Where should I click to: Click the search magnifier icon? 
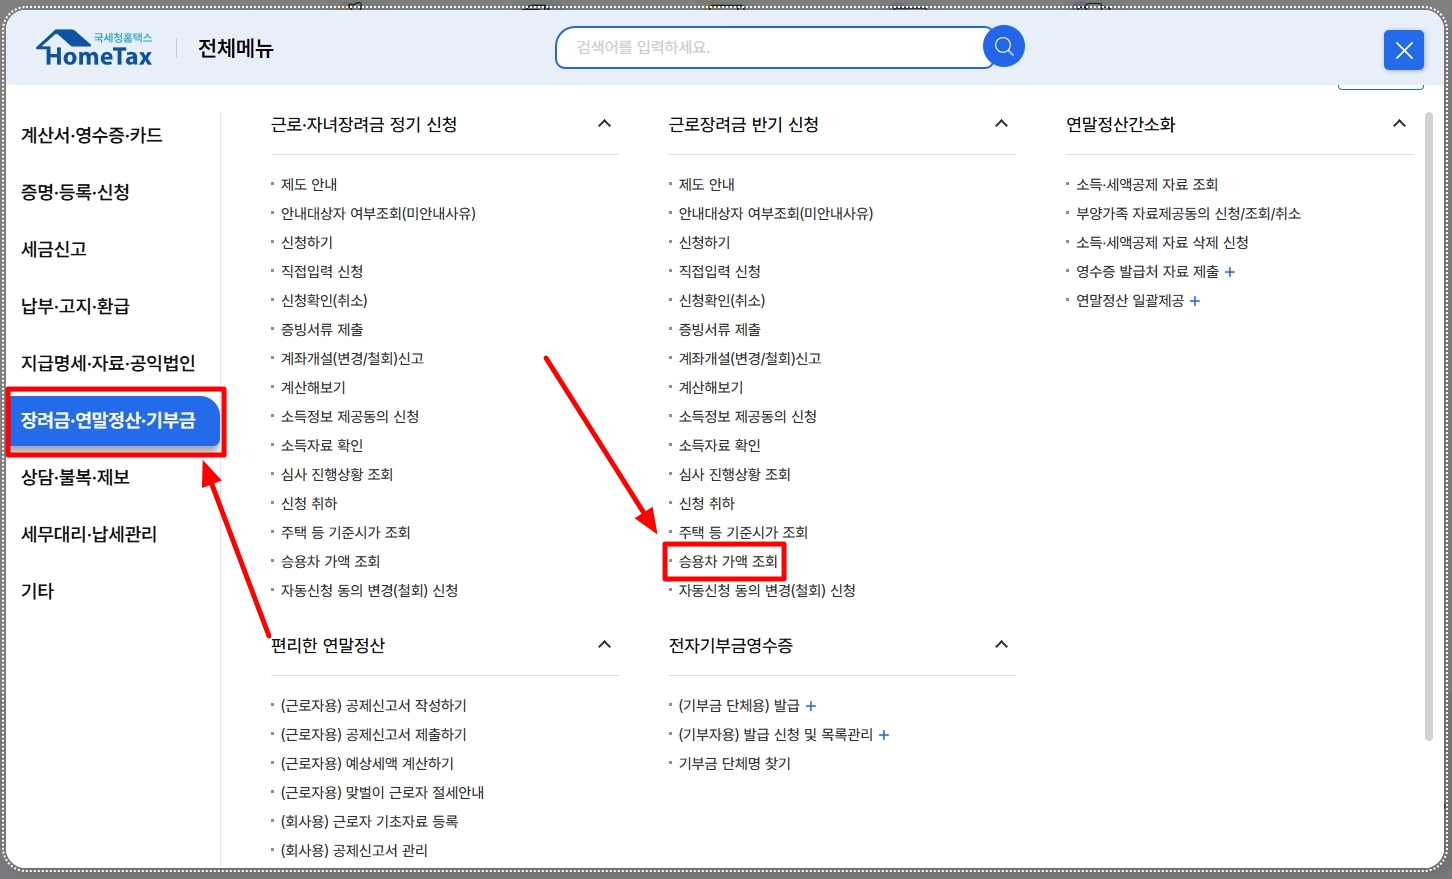pyautogui.click(x=1003, y=46)
